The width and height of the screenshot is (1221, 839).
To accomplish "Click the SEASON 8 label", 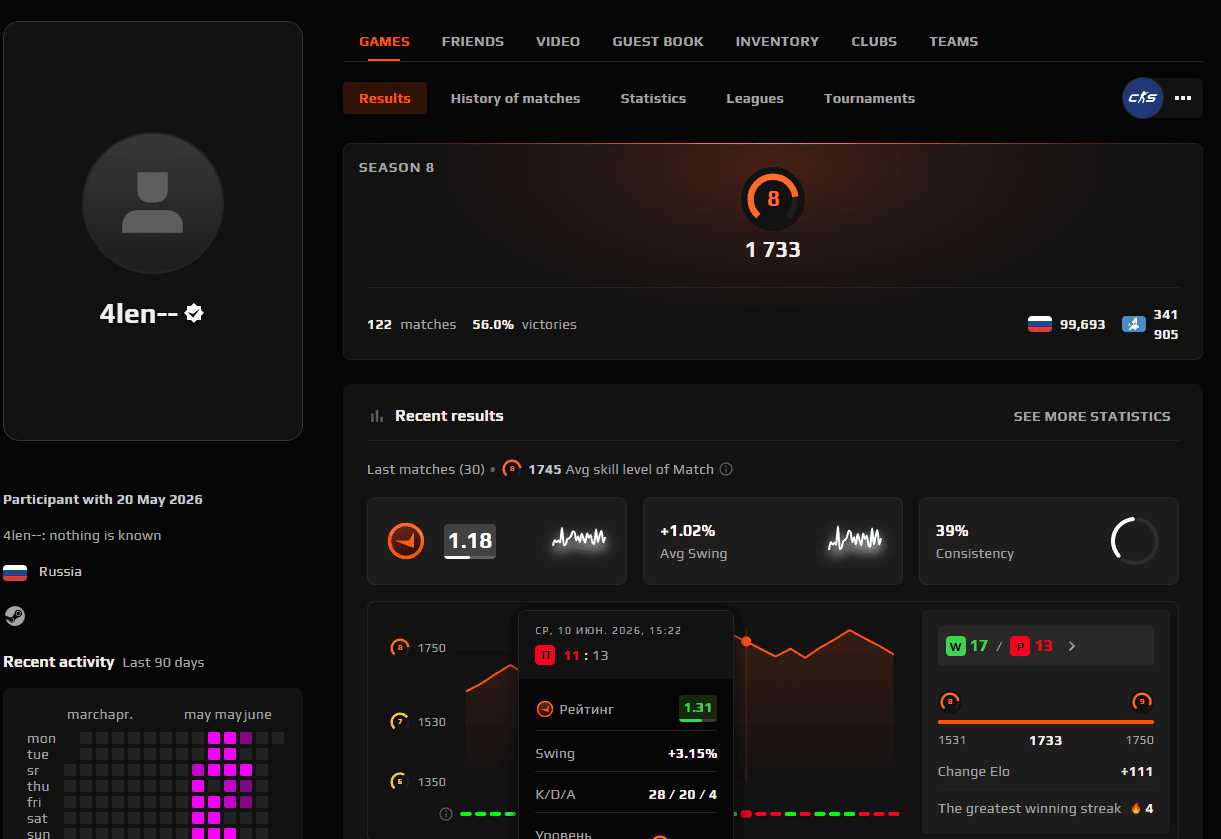I will coord(397,167).
